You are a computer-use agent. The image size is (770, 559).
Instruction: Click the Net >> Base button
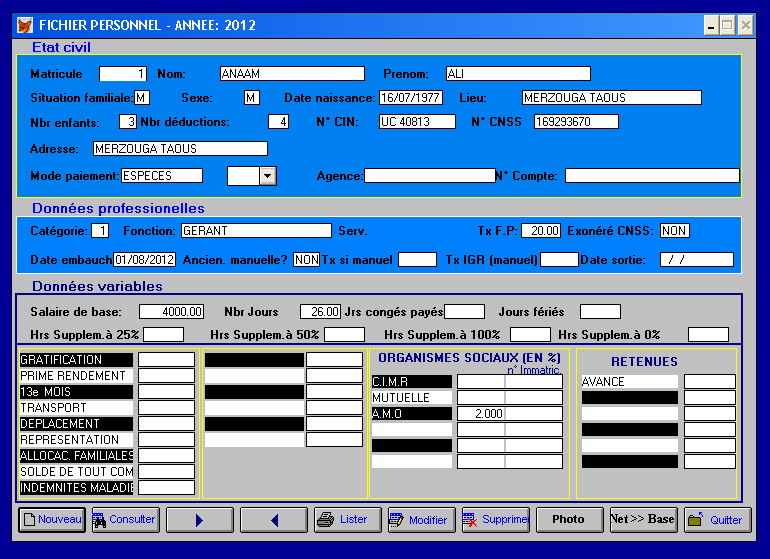point(644,520)
